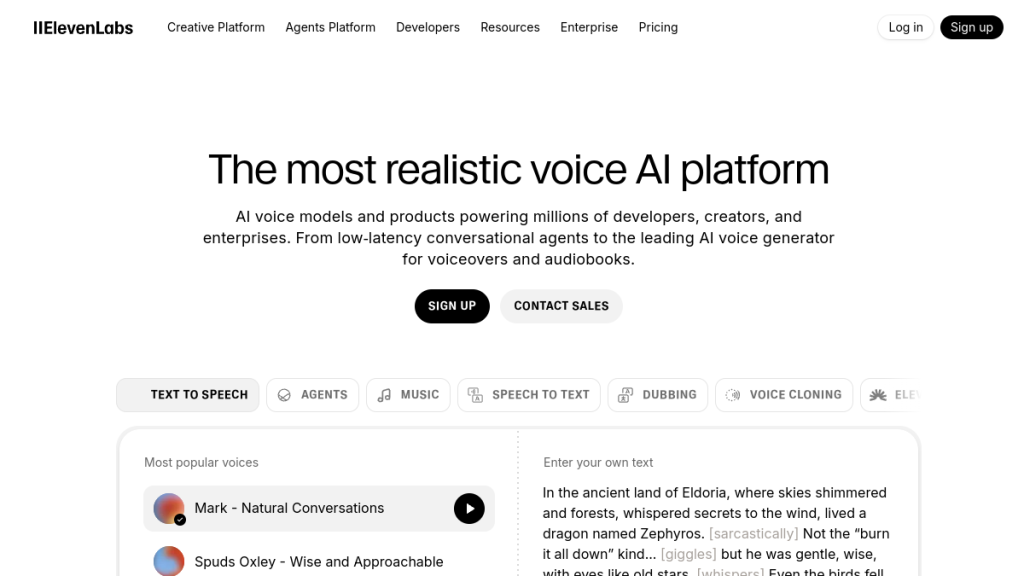Select the Agents icon tab
Viewport: 1024px width, 576px height.
[313, 395]
